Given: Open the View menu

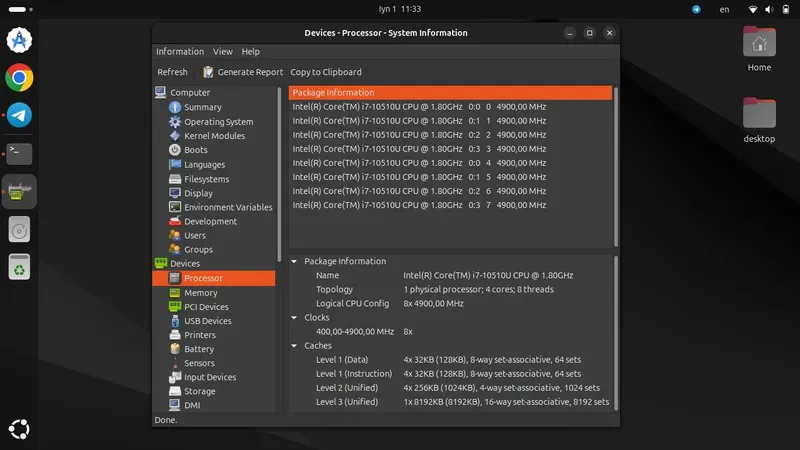Looking at the screenshot, I should (222, 52).
